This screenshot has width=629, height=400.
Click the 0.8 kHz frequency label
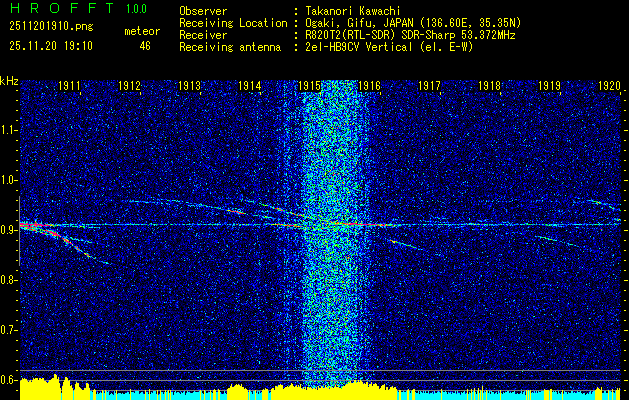(7, 280)
